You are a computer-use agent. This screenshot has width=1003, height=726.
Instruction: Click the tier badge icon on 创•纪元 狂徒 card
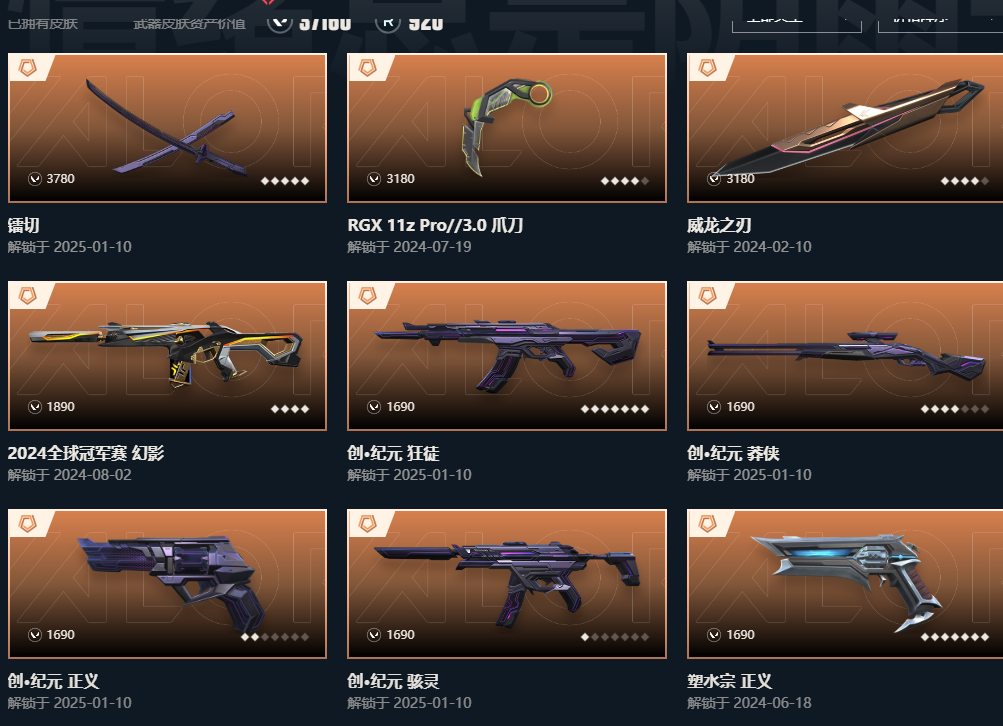(367, 296)
